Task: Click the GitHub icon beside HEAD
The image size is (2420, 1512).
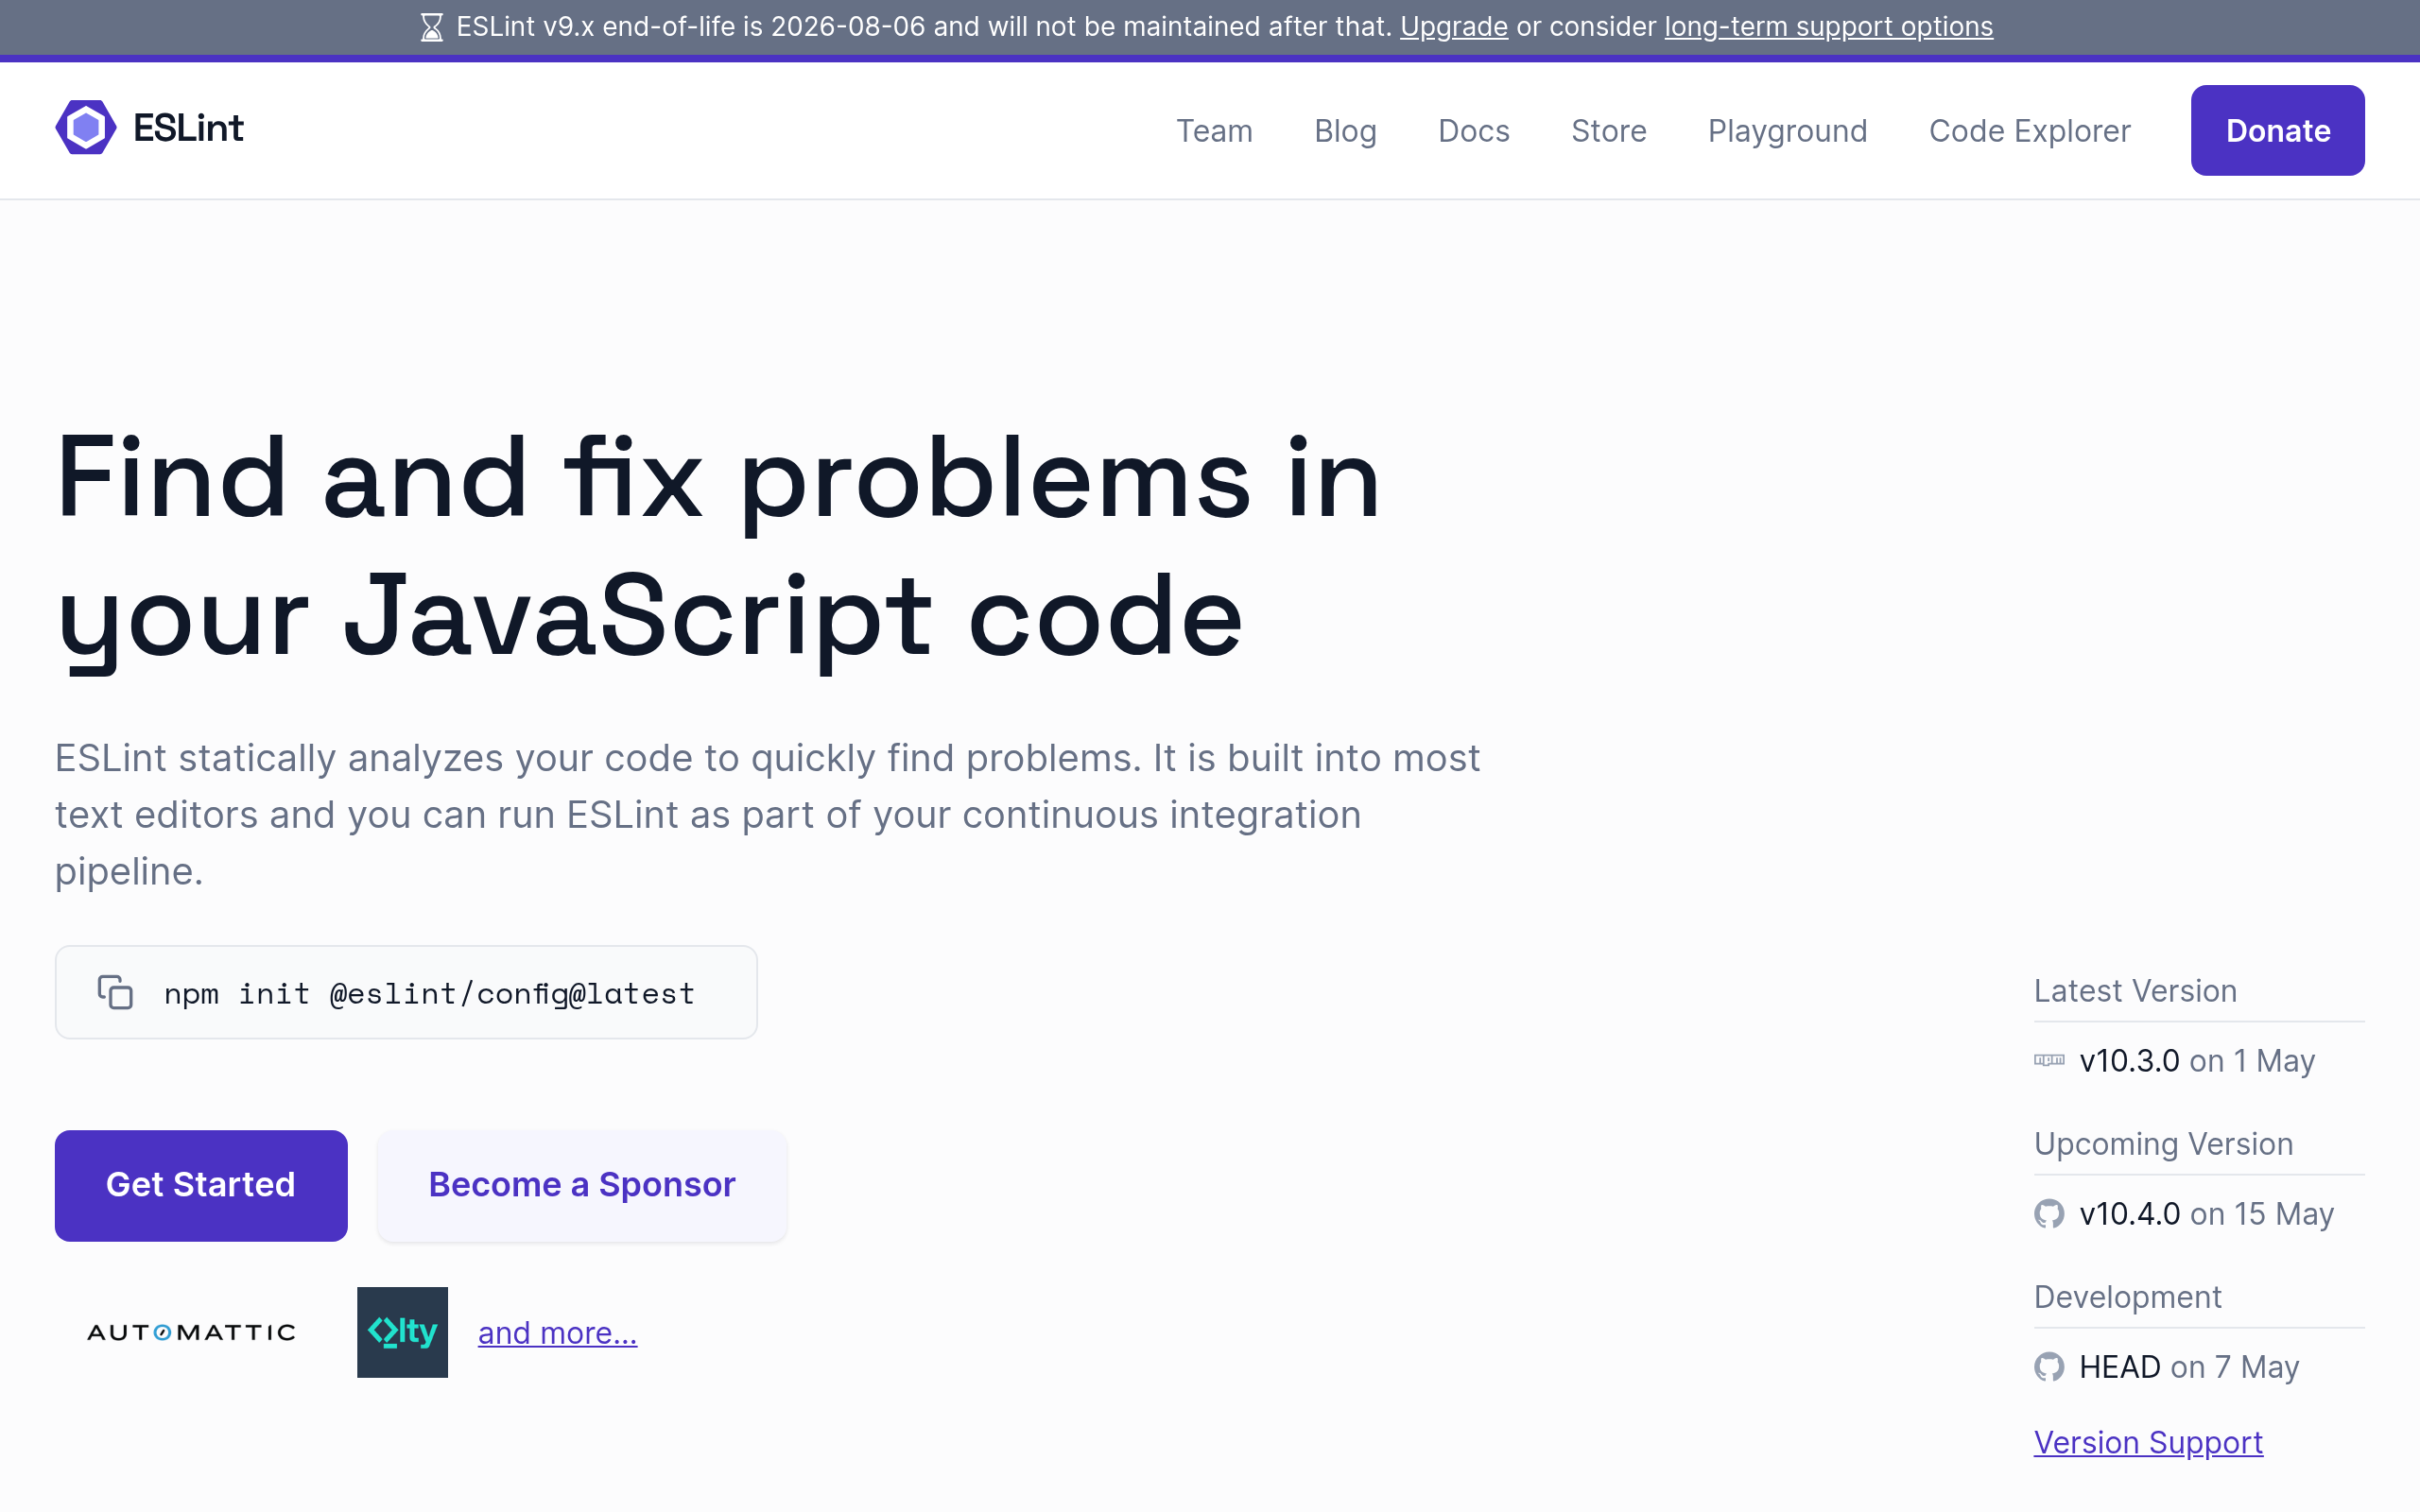Action: pos(2049,1366)
